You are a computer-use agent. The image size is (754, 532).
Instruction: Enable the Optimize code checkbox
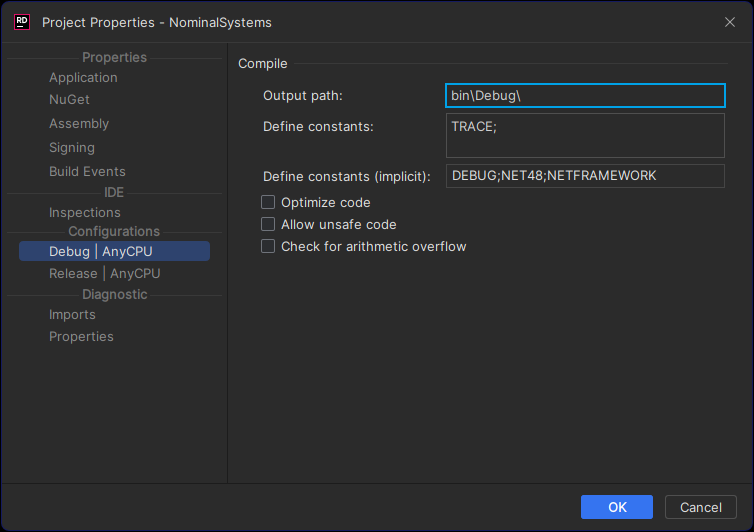point(268,202)
